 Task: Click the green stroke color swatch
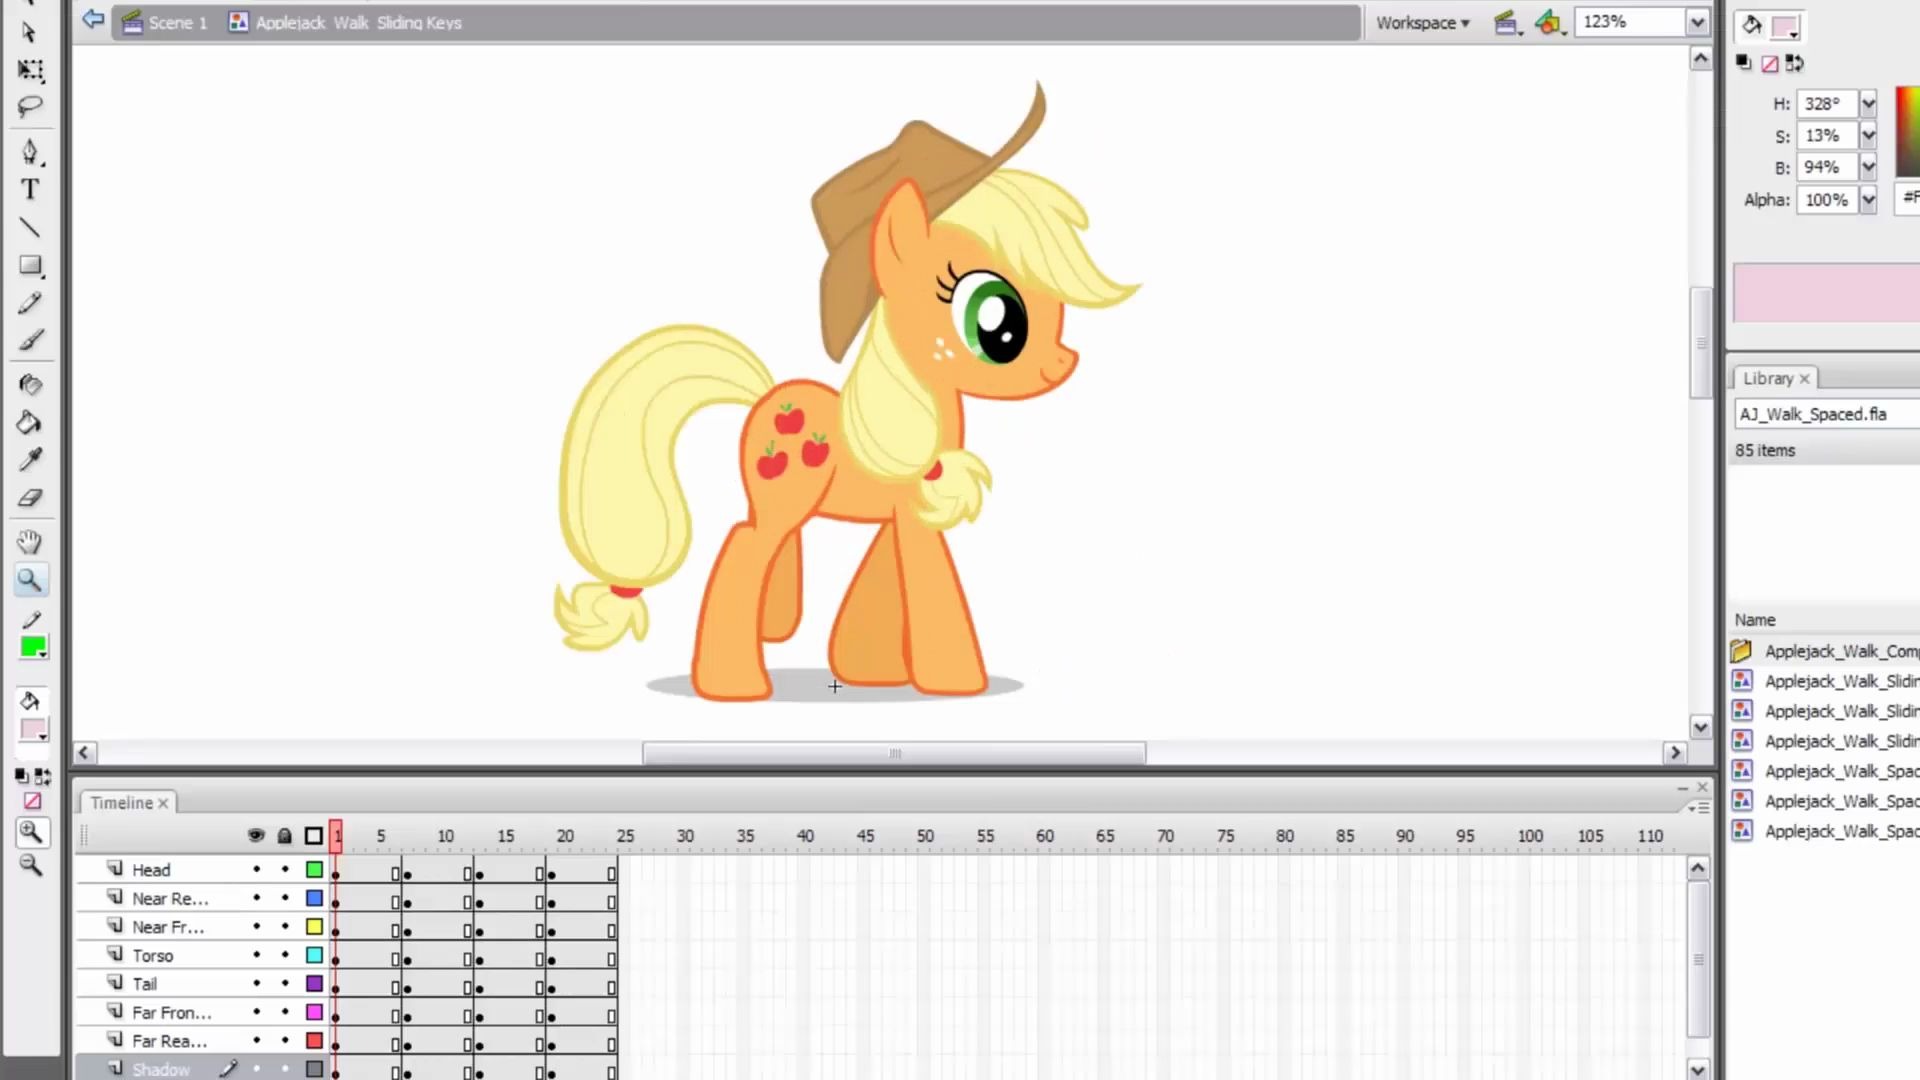[x=33, y=647]
